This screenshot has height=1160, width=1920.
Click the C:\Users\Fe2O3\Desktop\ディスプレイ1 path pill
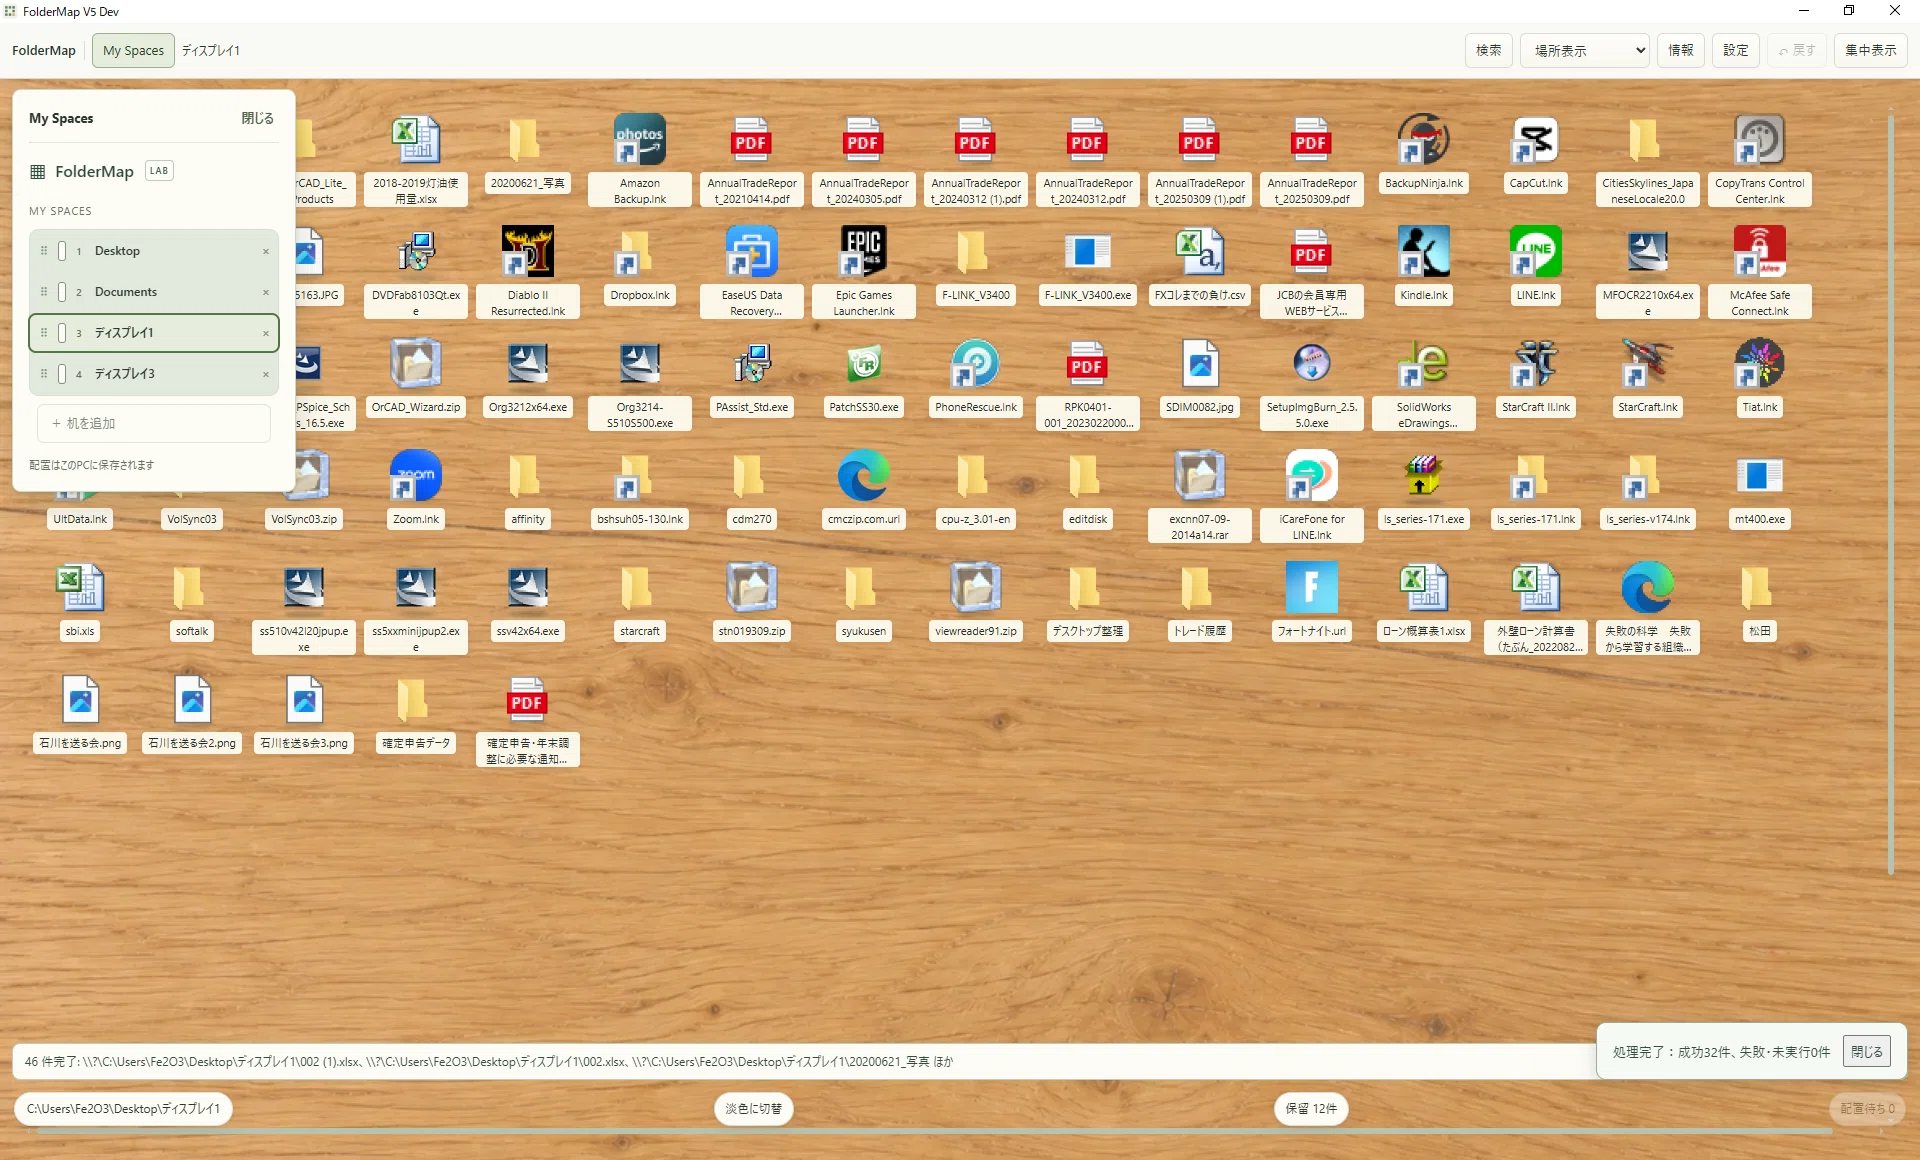pos(123,1108)
